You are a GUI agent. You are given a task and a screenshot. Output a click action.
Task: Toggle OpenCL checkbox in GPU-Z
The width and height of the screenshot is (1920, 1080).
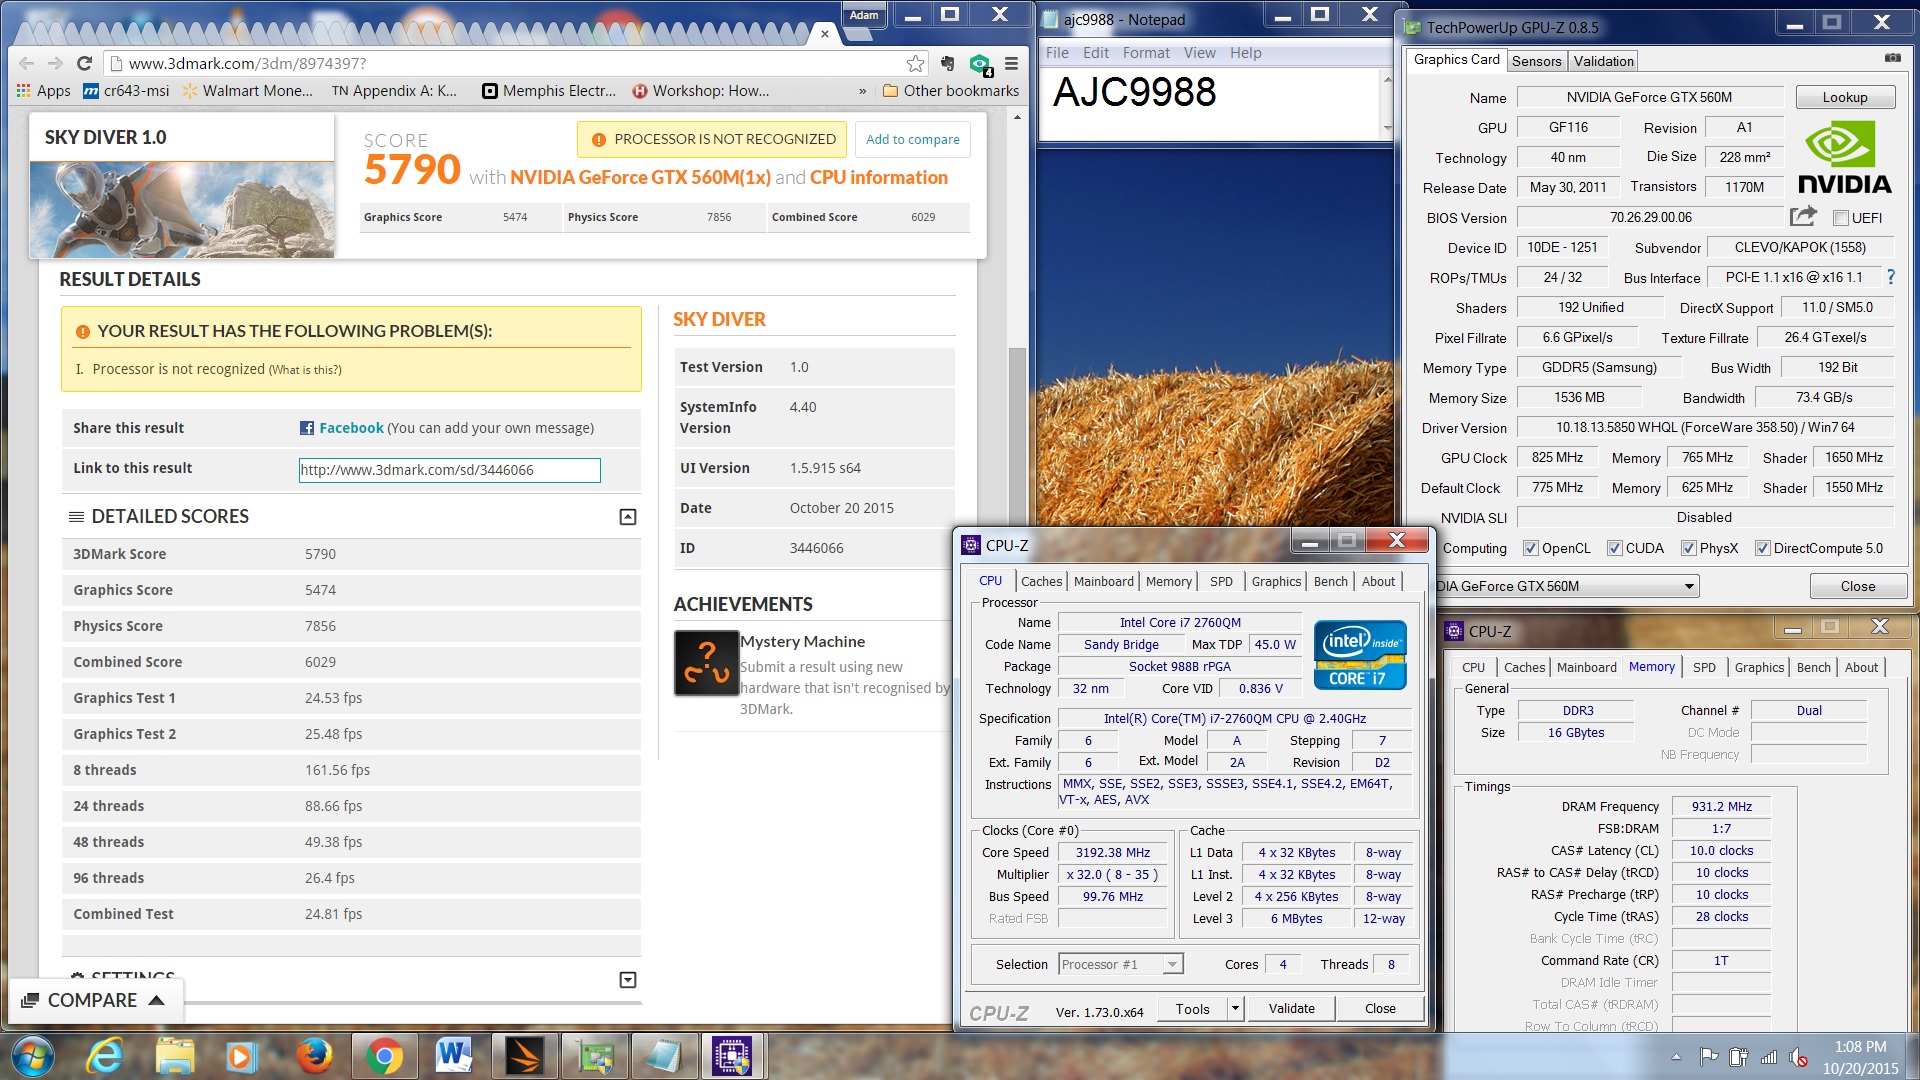point(1530,548)
